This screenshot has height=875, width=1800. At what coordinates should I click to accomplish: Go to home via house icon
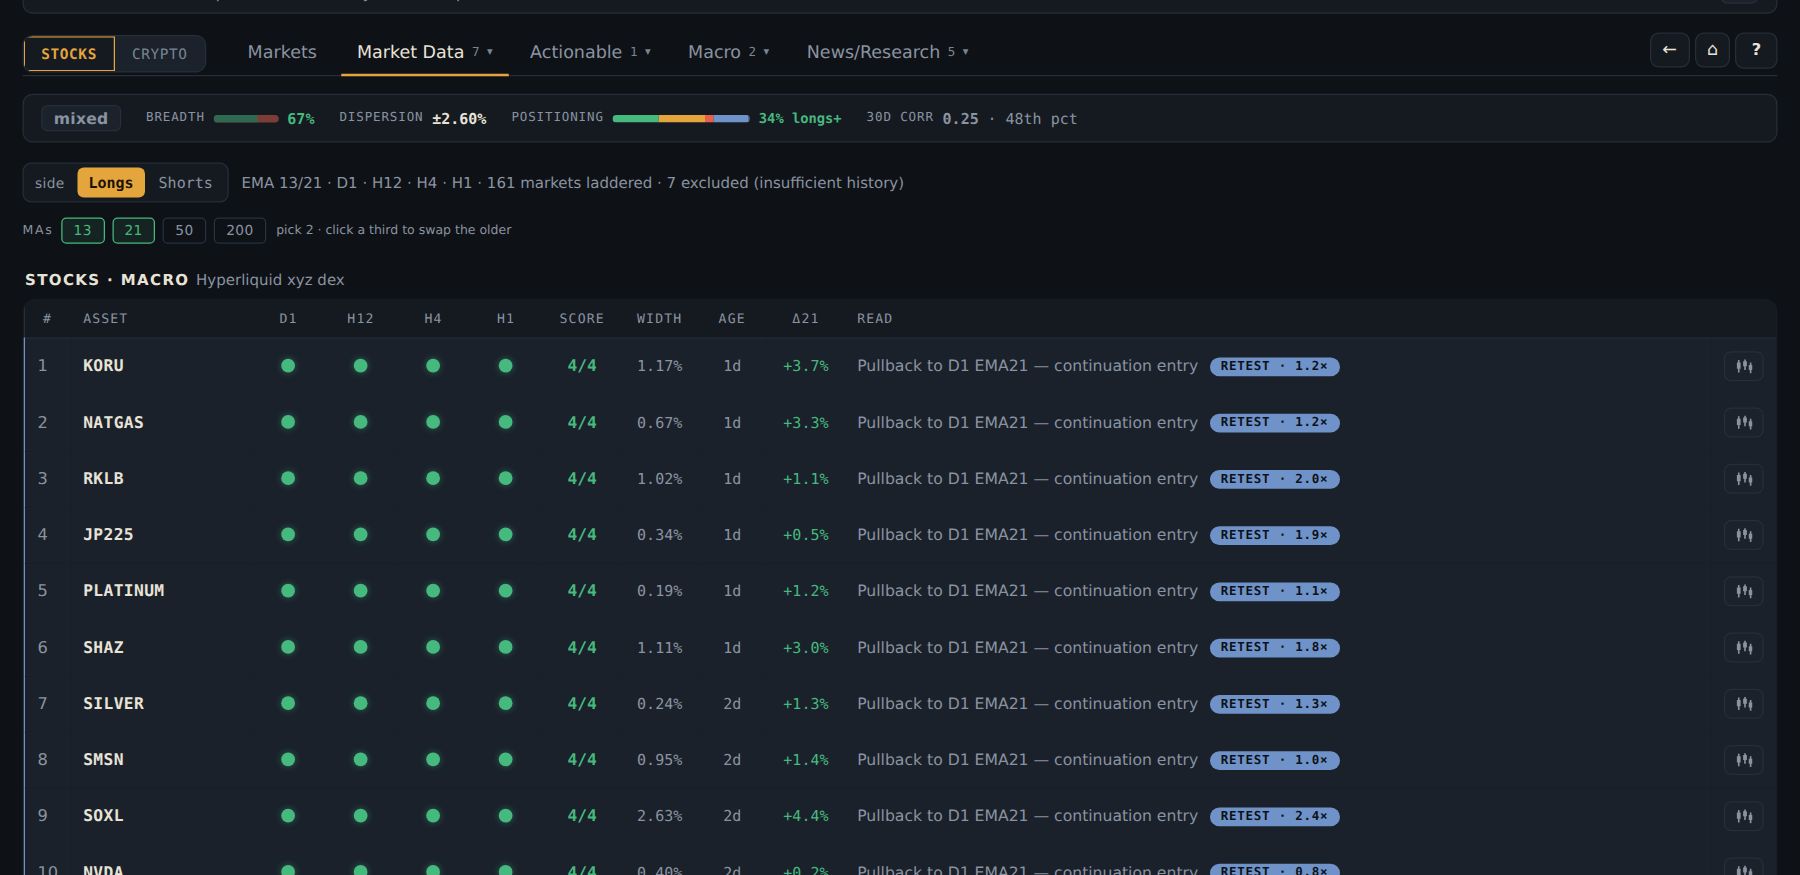[x=1712, y=50]
